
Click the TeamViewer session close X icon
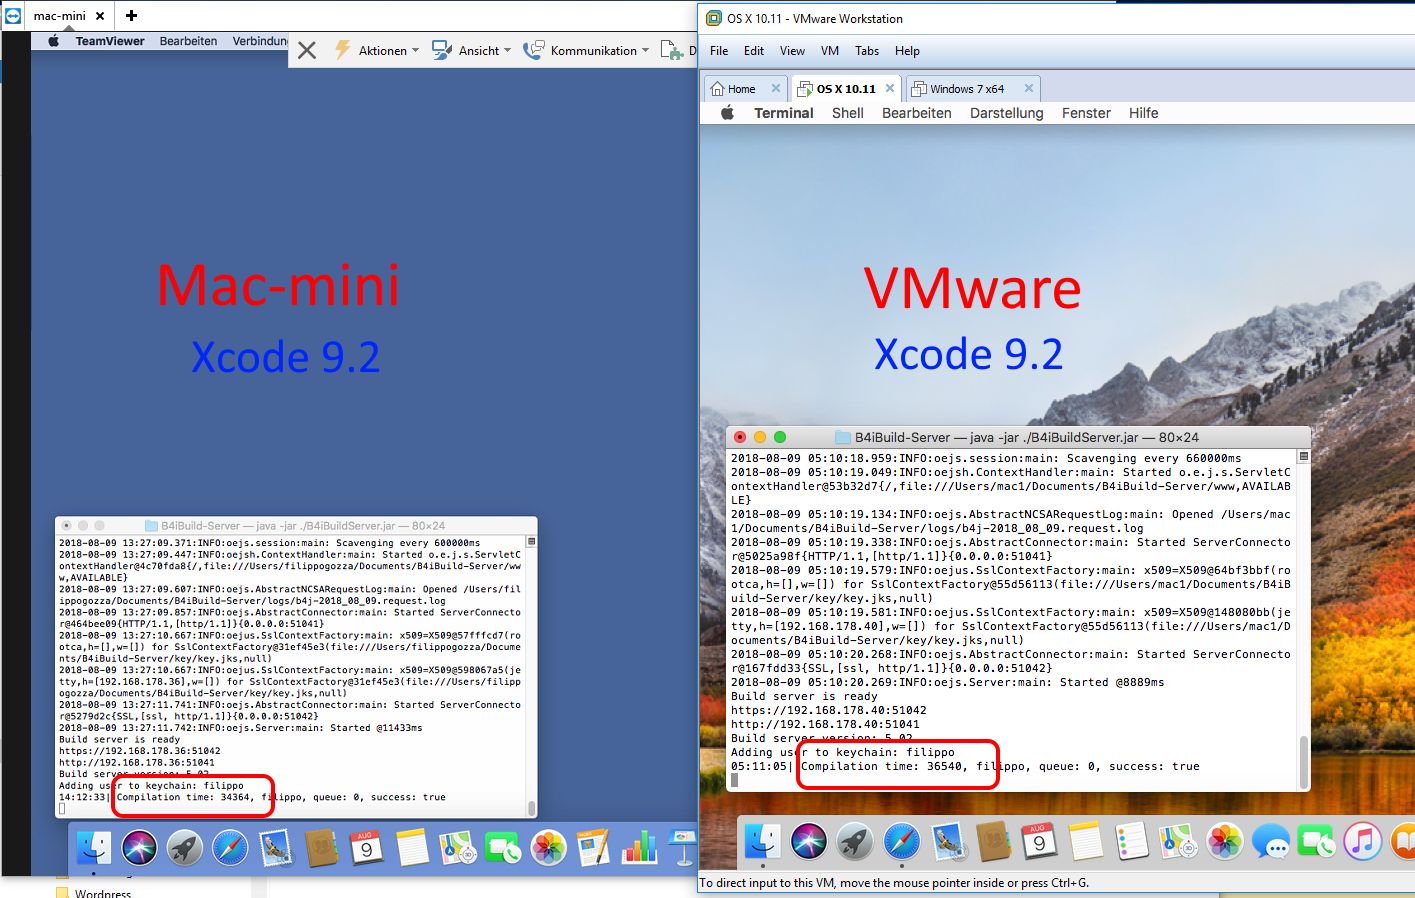pyautogui.click(x=307, y=50)
